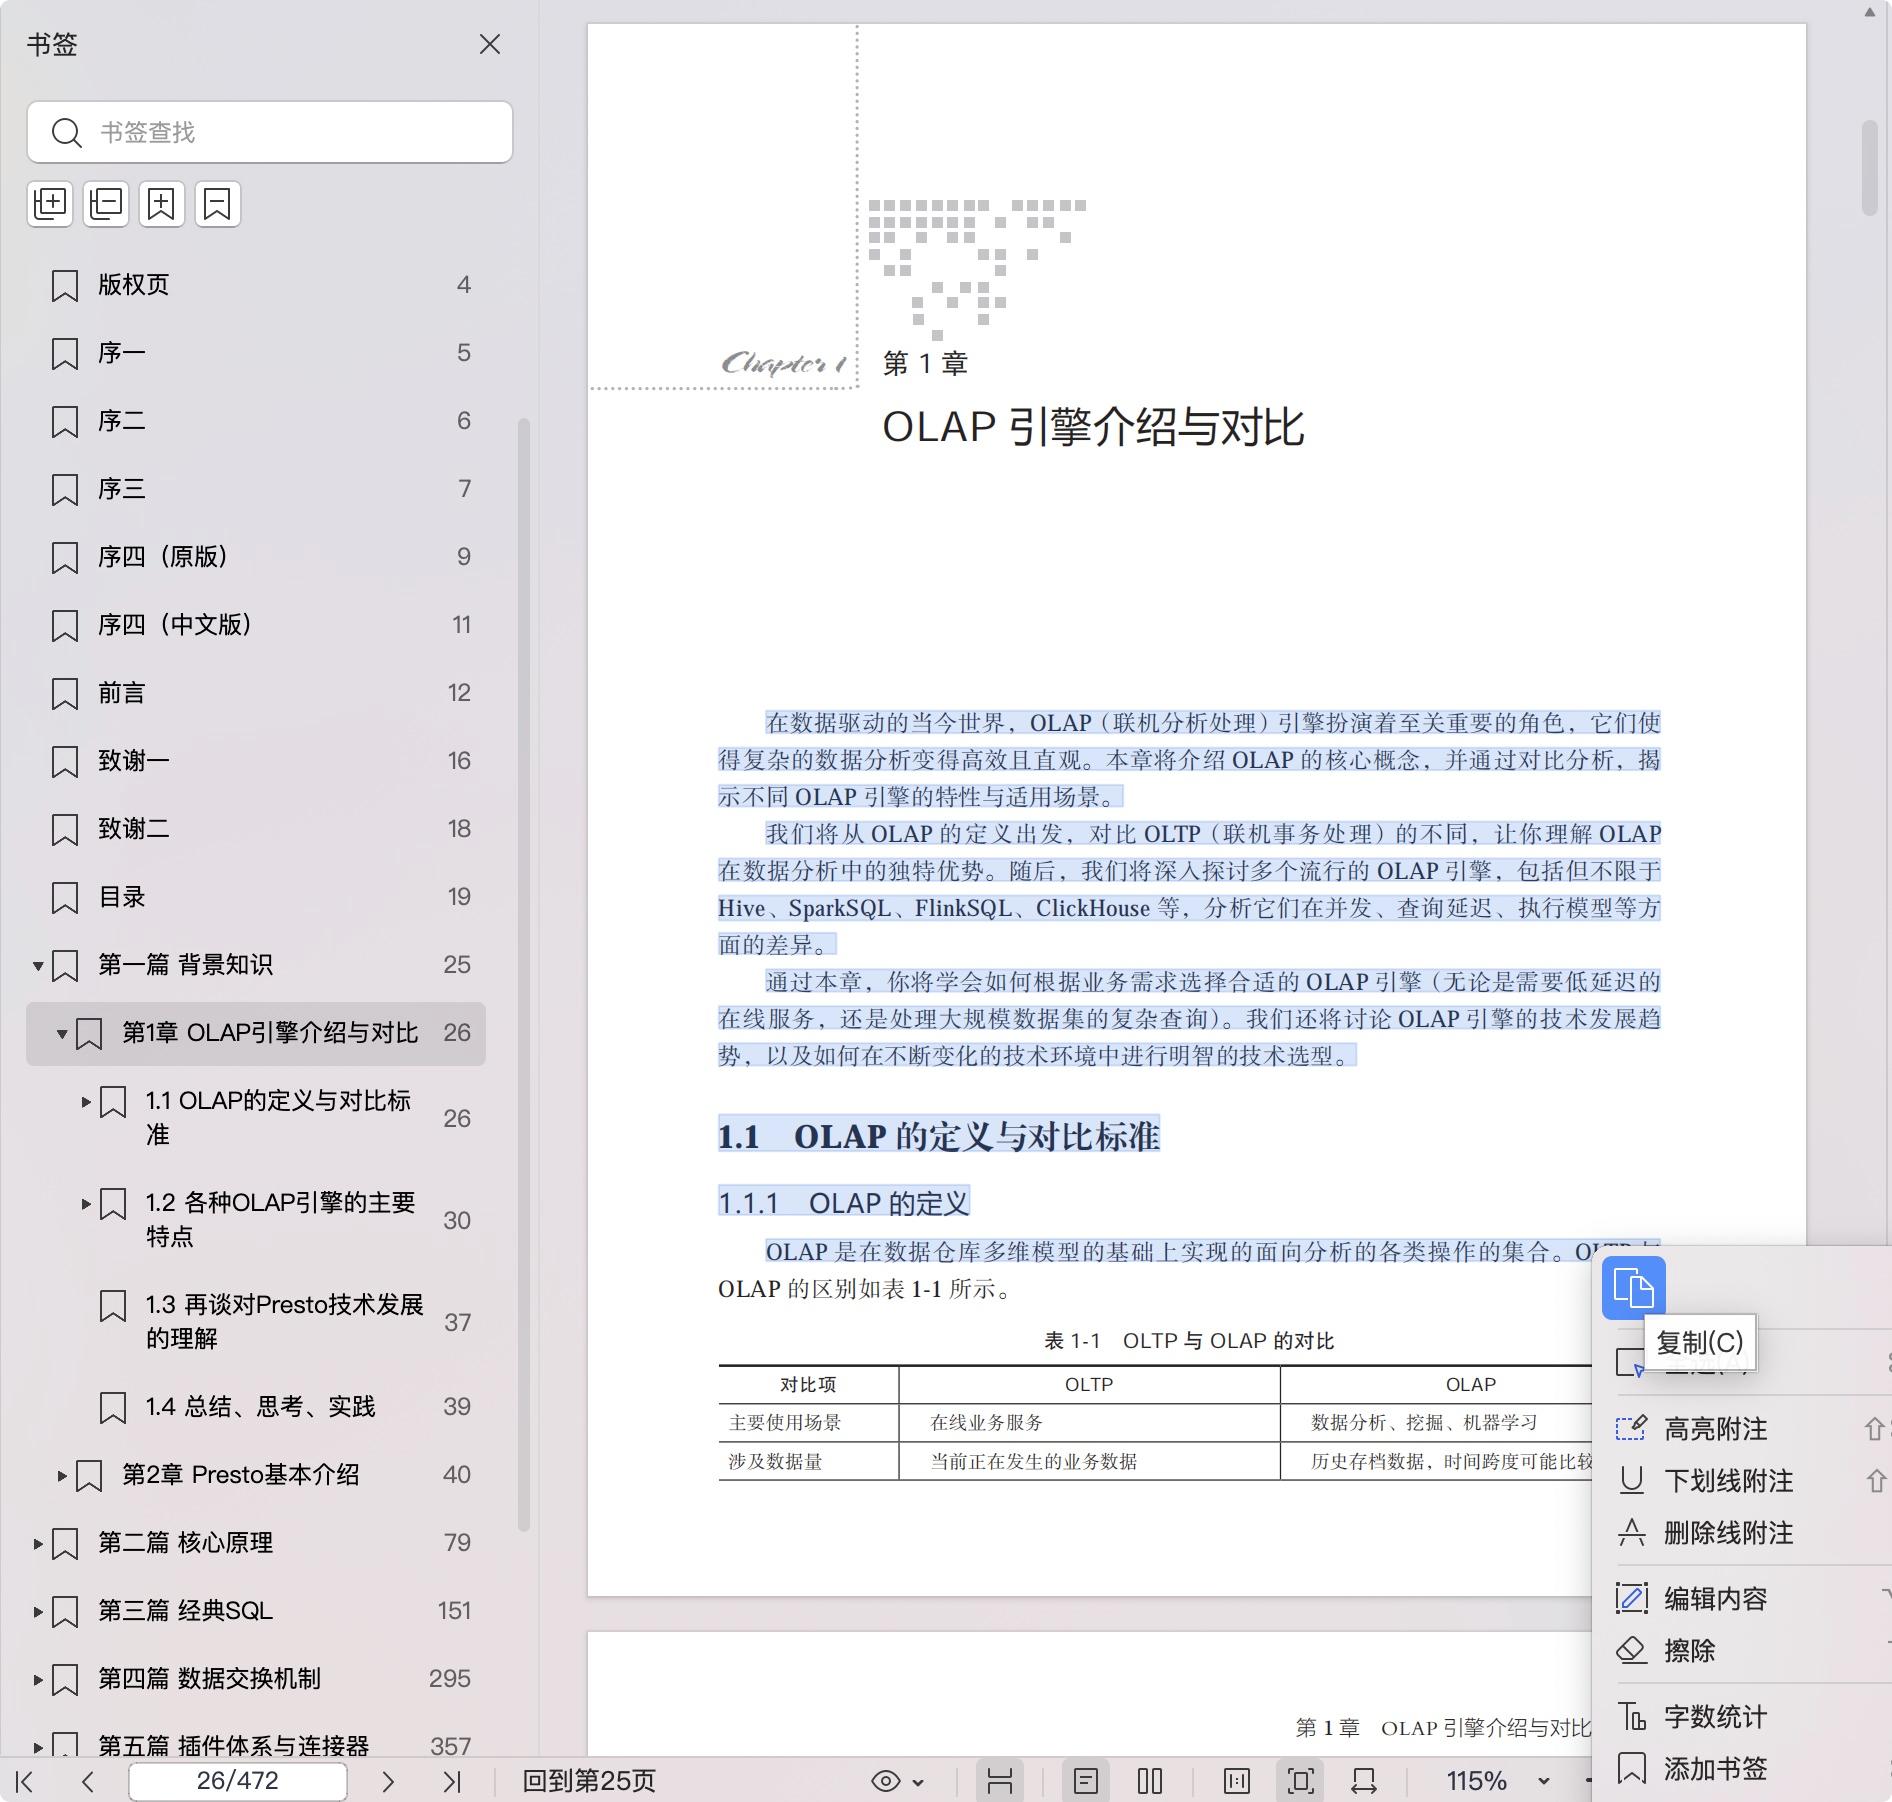This screenshot has width=1892, height=1802.
Task: Click the remove bookmark minus icon
Action: point(218,204)
